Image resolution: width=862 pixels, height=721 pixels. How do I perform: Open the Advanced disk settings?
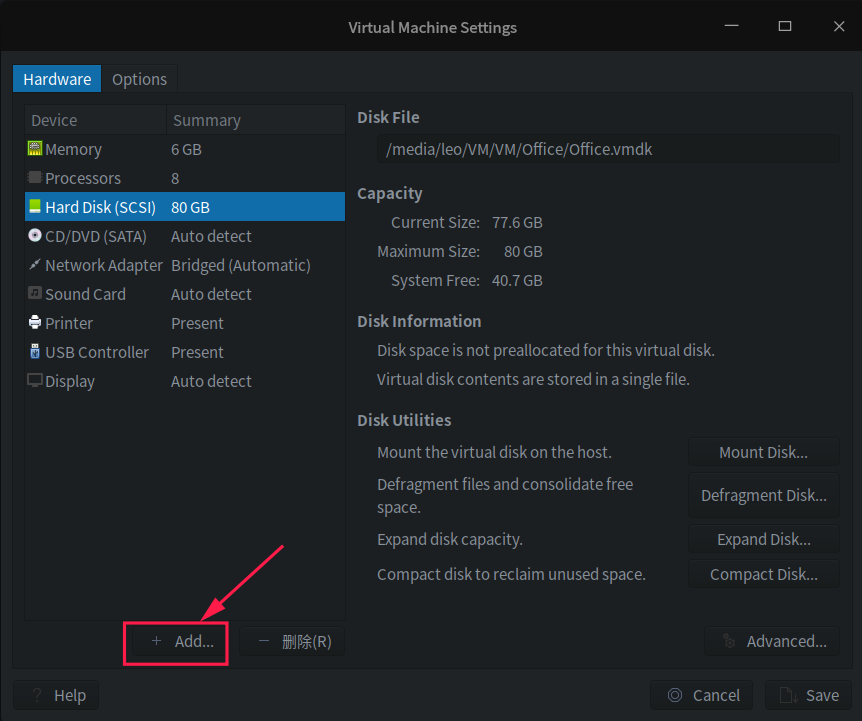click(x=771, y=641)
